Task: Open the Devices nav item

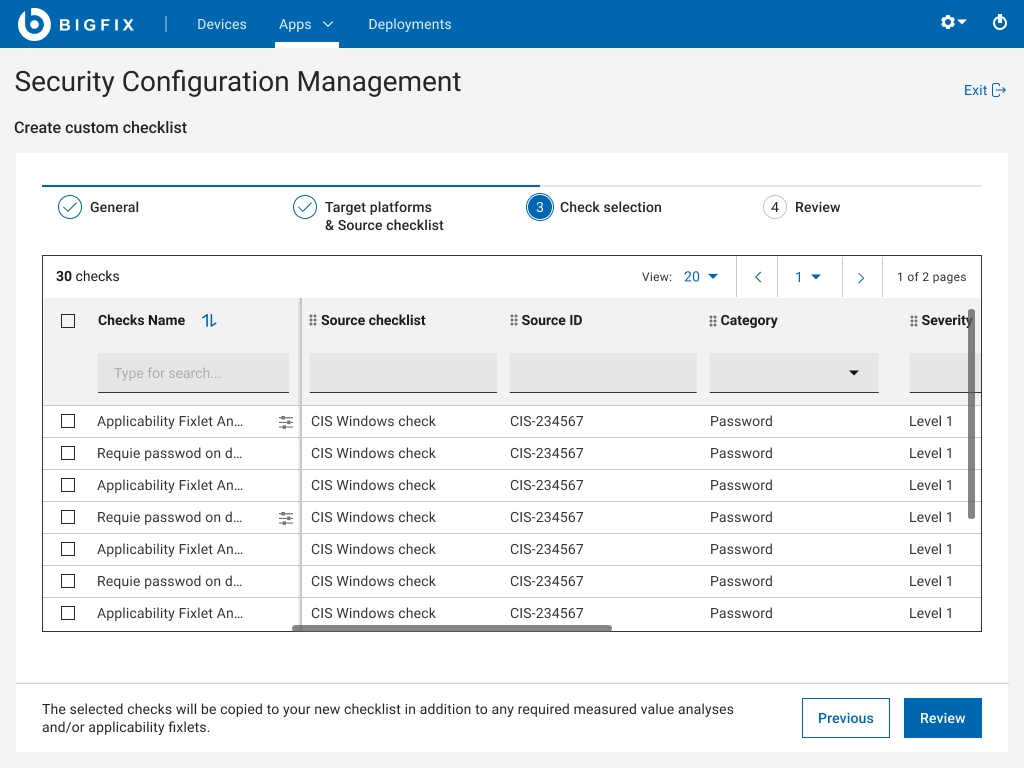Action: coord(221,24)
